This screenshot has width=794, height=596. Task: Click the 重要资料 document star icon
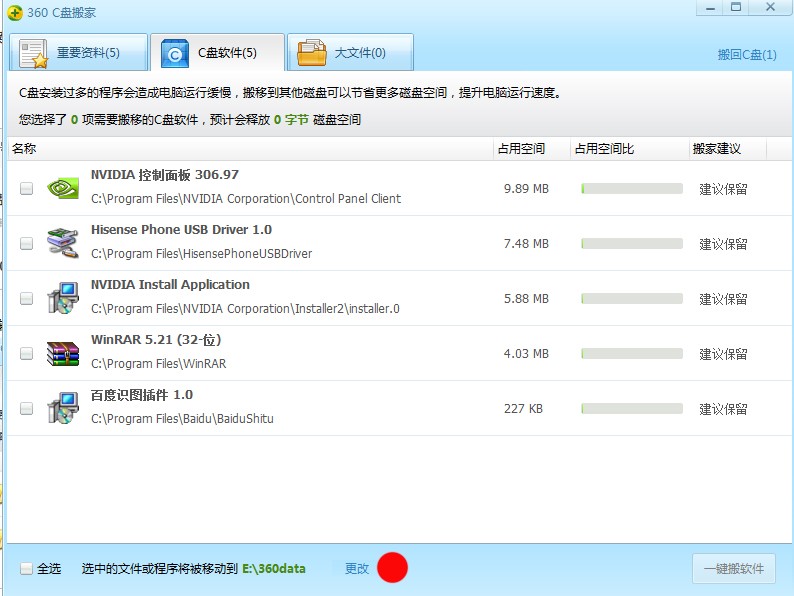point(33,53)
